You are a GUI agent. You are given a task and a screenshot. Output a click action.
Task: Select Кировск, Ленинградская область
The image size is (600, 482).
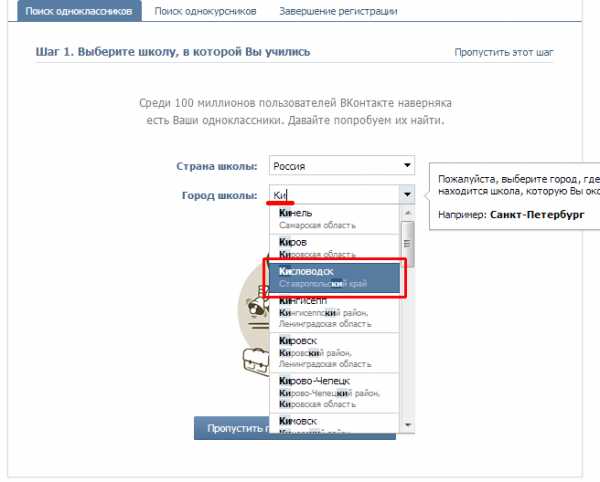[334, 352]
